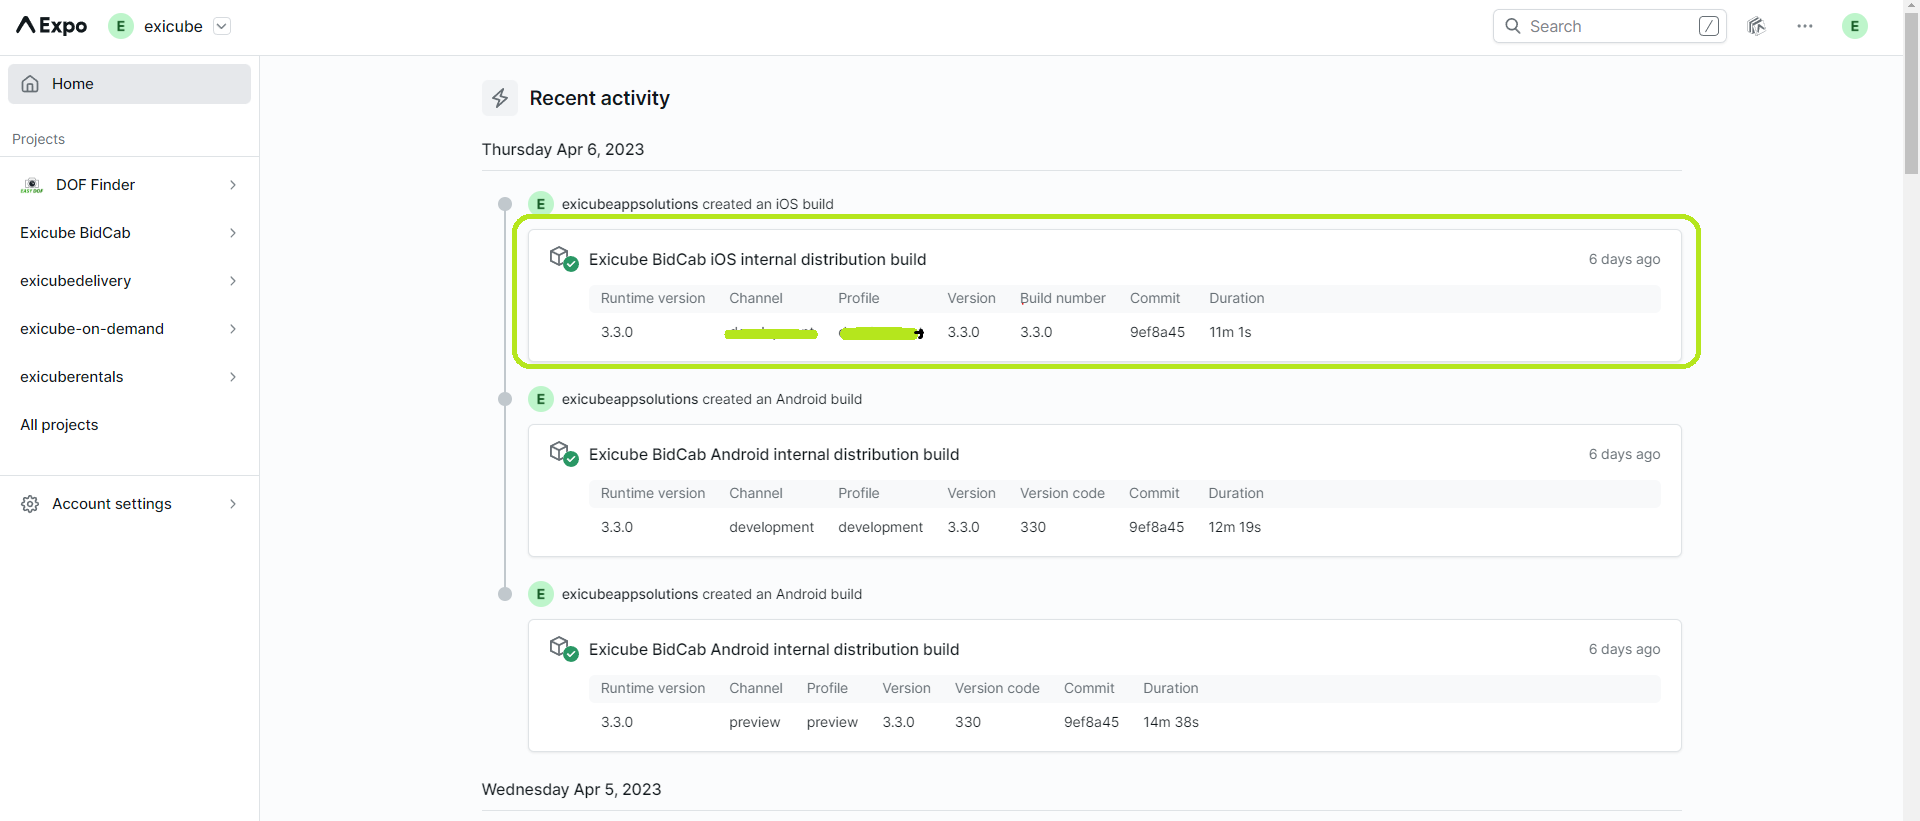Click inside the Search field
Screen dimensions: 1920x821
tap(1608, 26)
